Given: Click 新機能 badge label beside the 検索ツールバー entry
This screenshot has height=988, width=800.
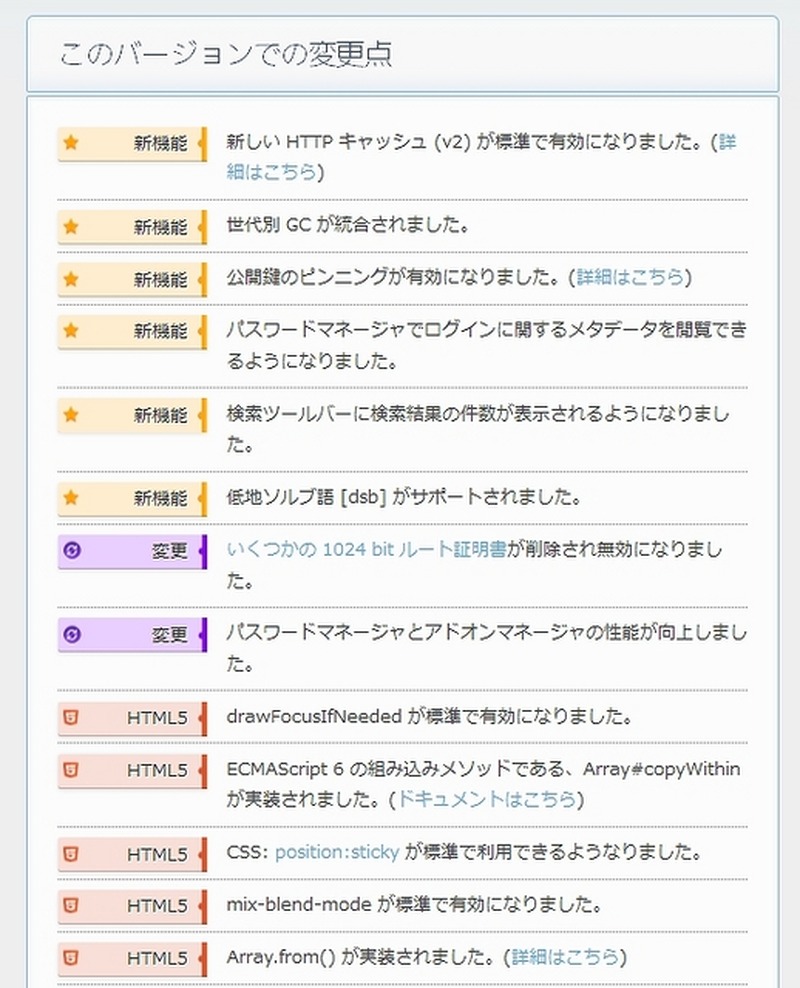Looking at the screenshot, I should click(160, 414).
